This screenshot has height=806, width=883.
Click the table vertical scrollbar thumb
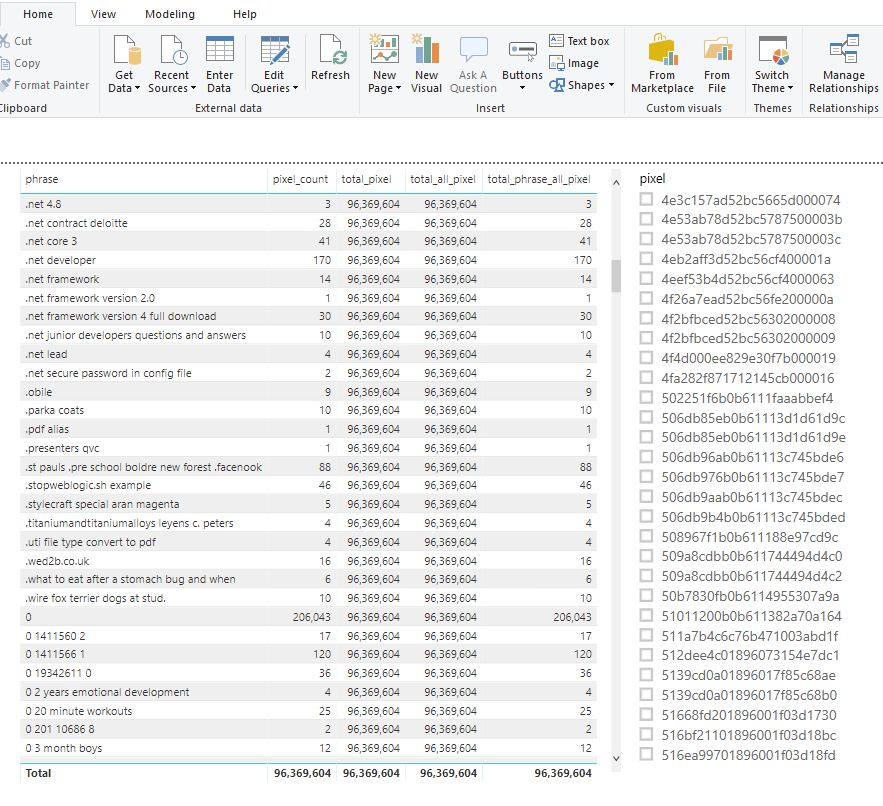(616, 275)
